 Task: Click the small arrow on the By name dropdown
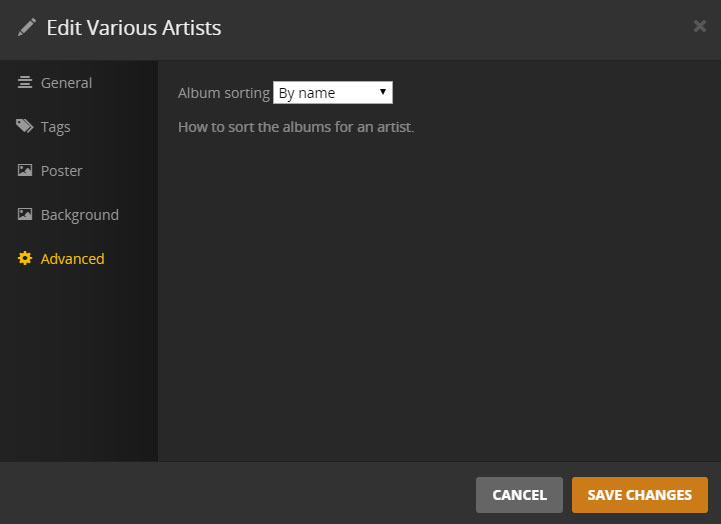tap(383, 92)
